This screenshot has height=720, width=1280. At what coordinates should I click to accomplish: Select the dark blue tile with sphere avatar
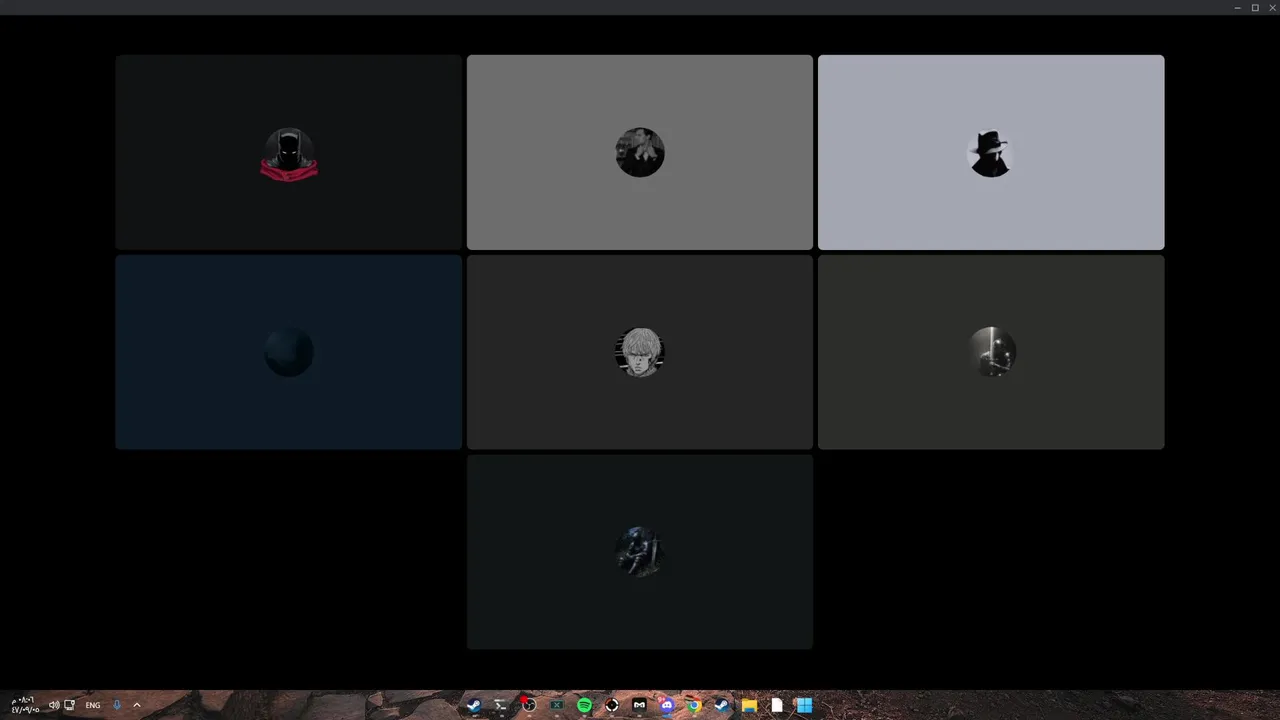[x=288, y=352]
